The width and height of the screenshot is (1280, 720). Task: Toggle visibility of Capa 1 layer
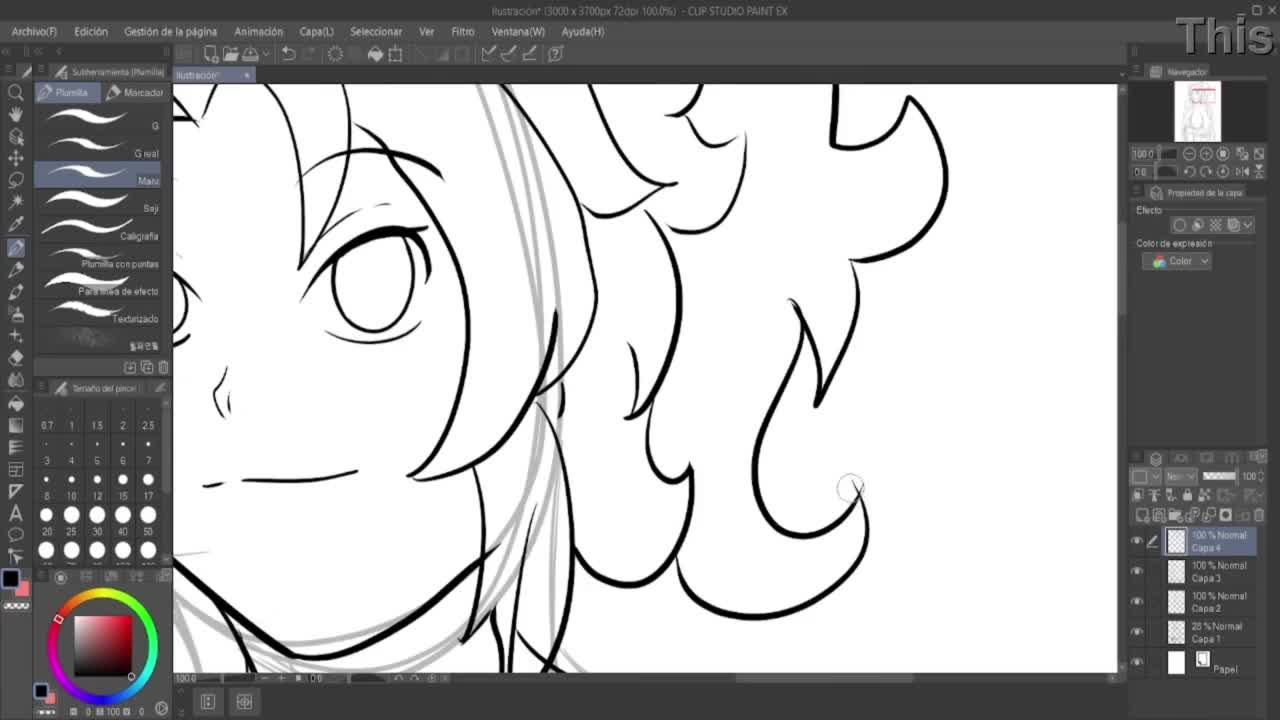[x=1136, y=632]
